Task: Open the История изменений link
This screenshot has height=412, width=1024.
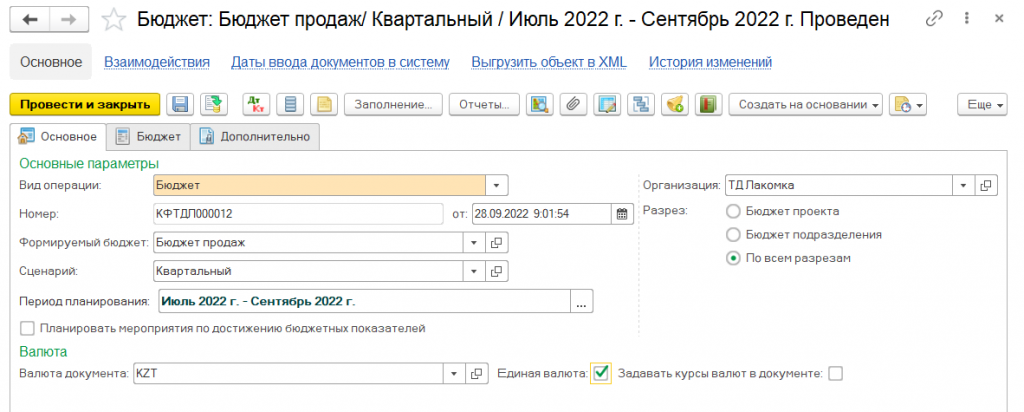Action: tap(710, 62)
